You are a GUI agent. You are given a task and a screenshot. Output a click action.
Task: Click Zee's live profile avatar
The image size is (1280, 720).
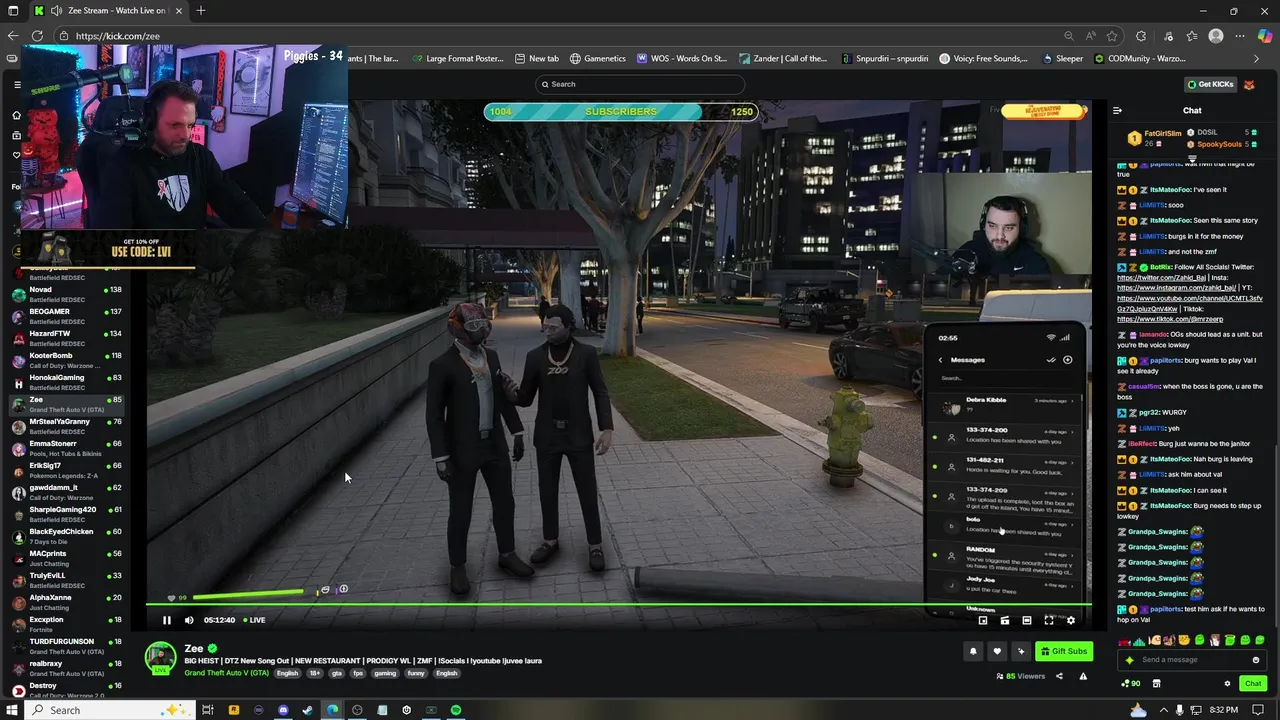[160, 658]
